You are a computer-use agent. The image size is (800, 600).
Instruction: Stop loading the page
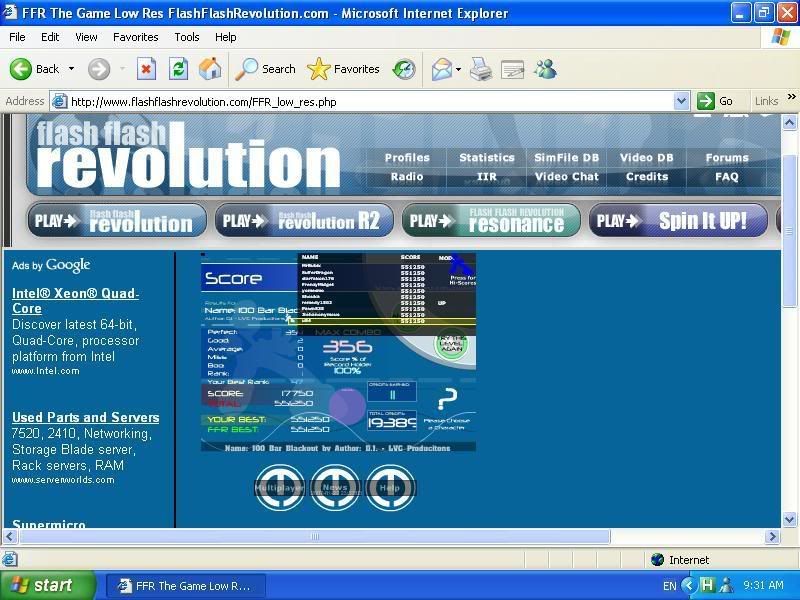pos(146,69)
